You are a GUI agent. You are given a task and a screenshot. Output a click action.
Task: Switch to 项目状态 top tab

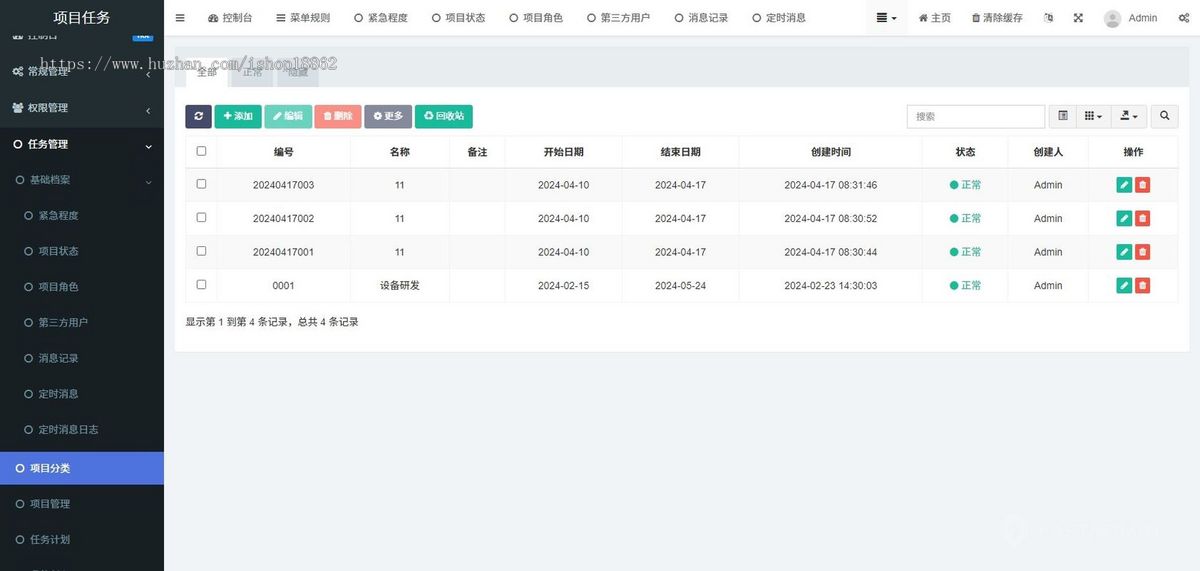point(458,18)
